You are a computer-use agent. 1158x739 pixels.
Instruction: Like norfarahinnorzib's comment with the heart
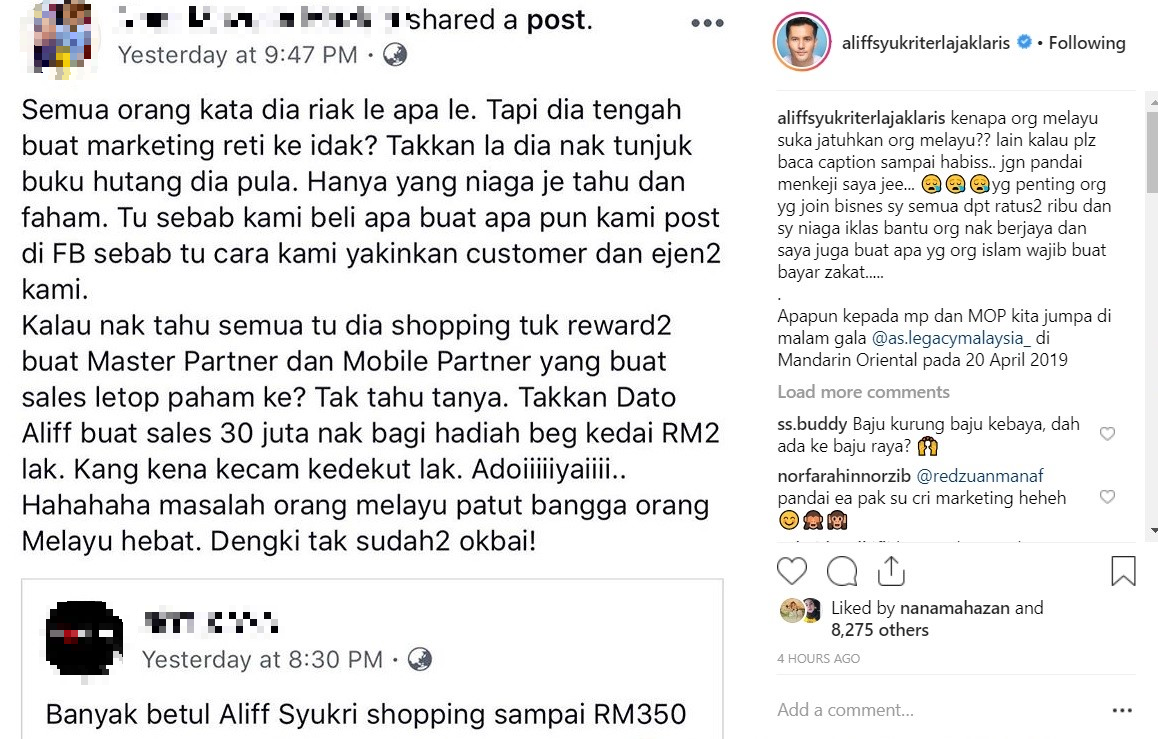tap(1107, 497)
